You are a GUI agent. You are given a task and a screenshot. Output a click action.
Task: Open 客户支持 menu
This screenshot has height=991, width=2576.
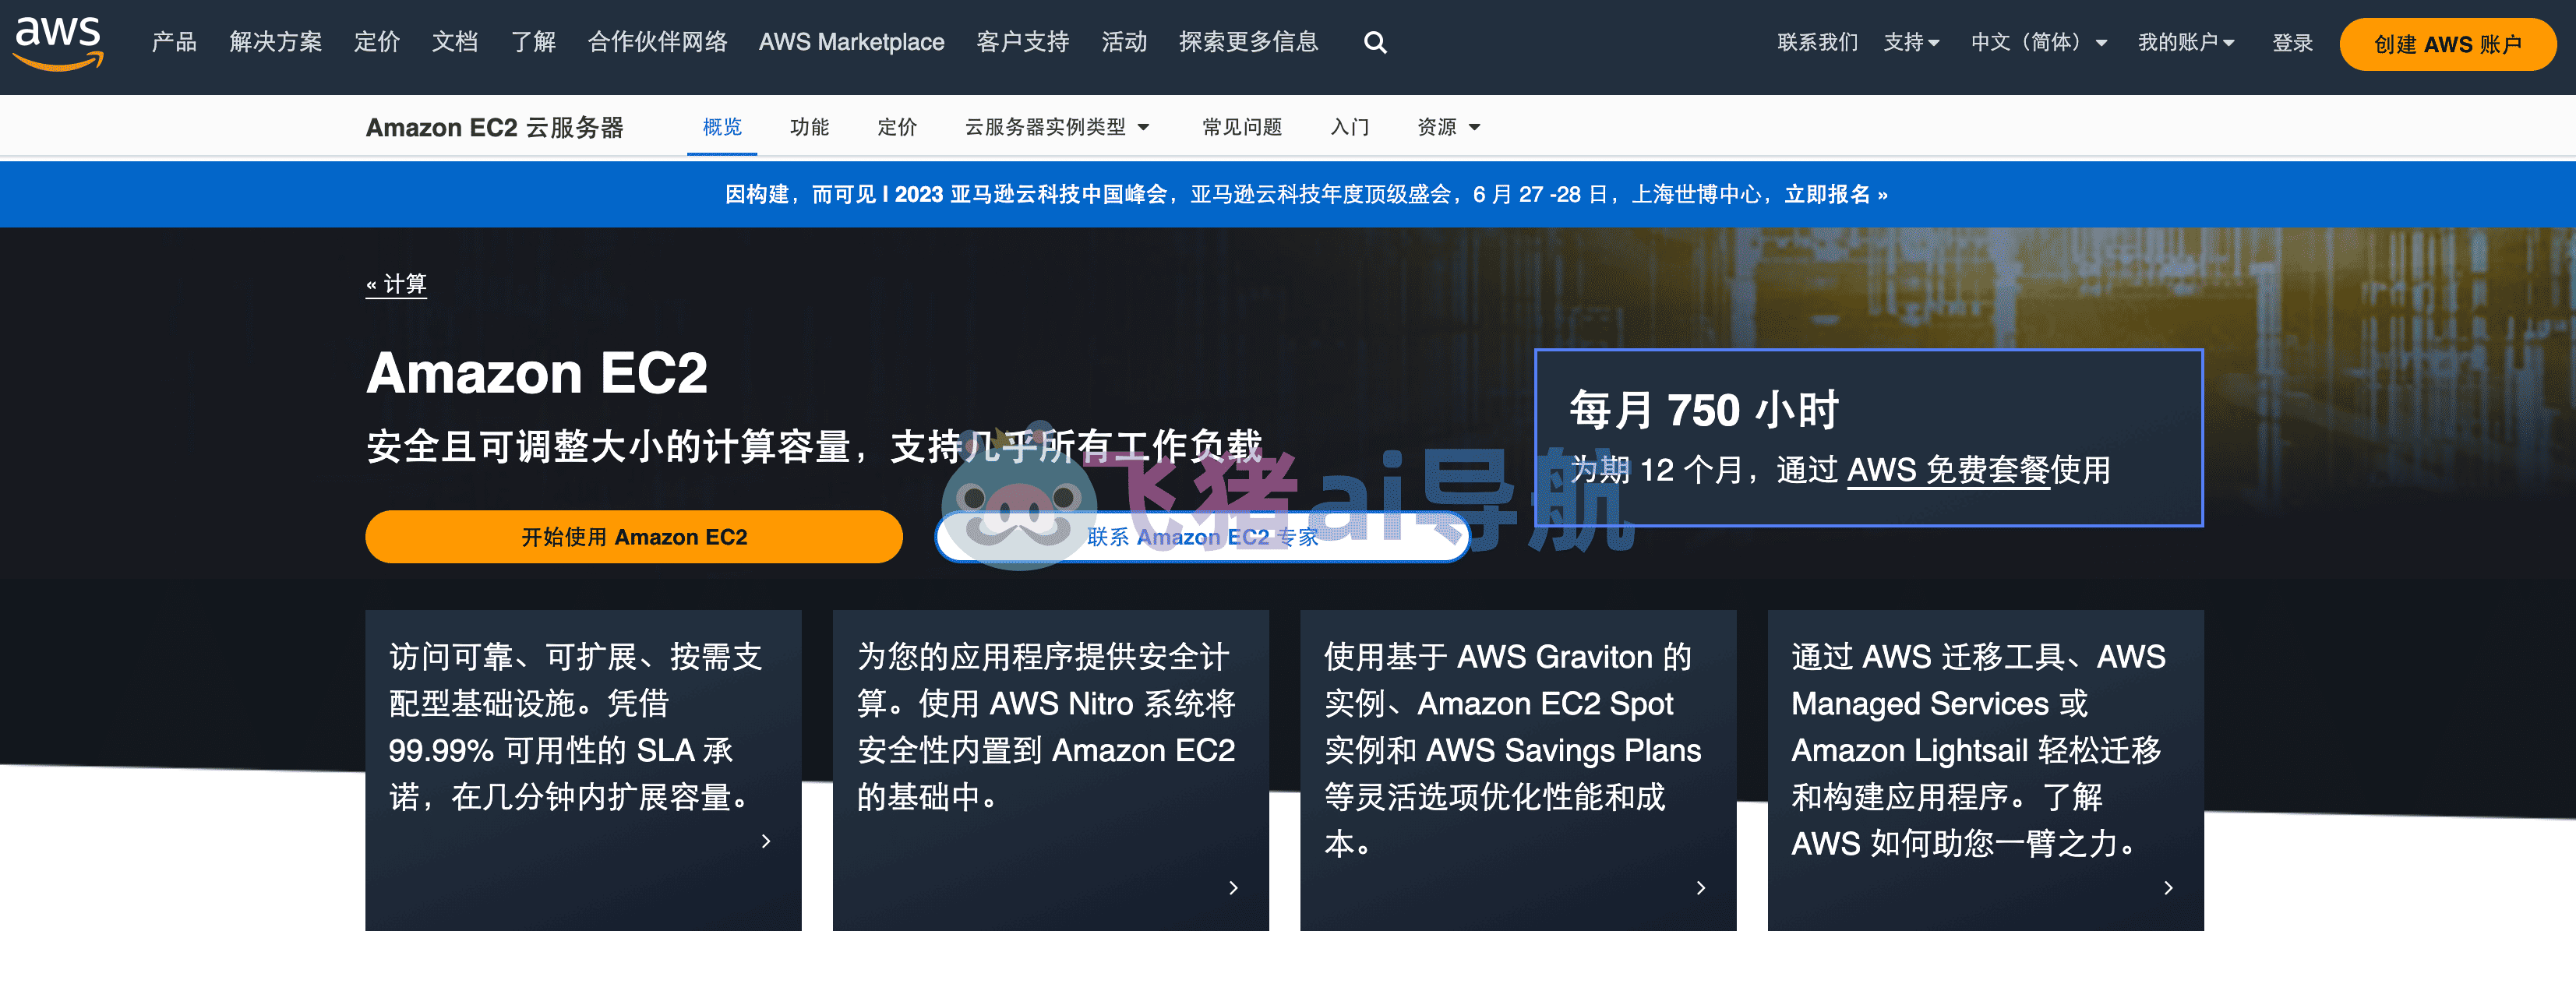tap(1022, 42)
